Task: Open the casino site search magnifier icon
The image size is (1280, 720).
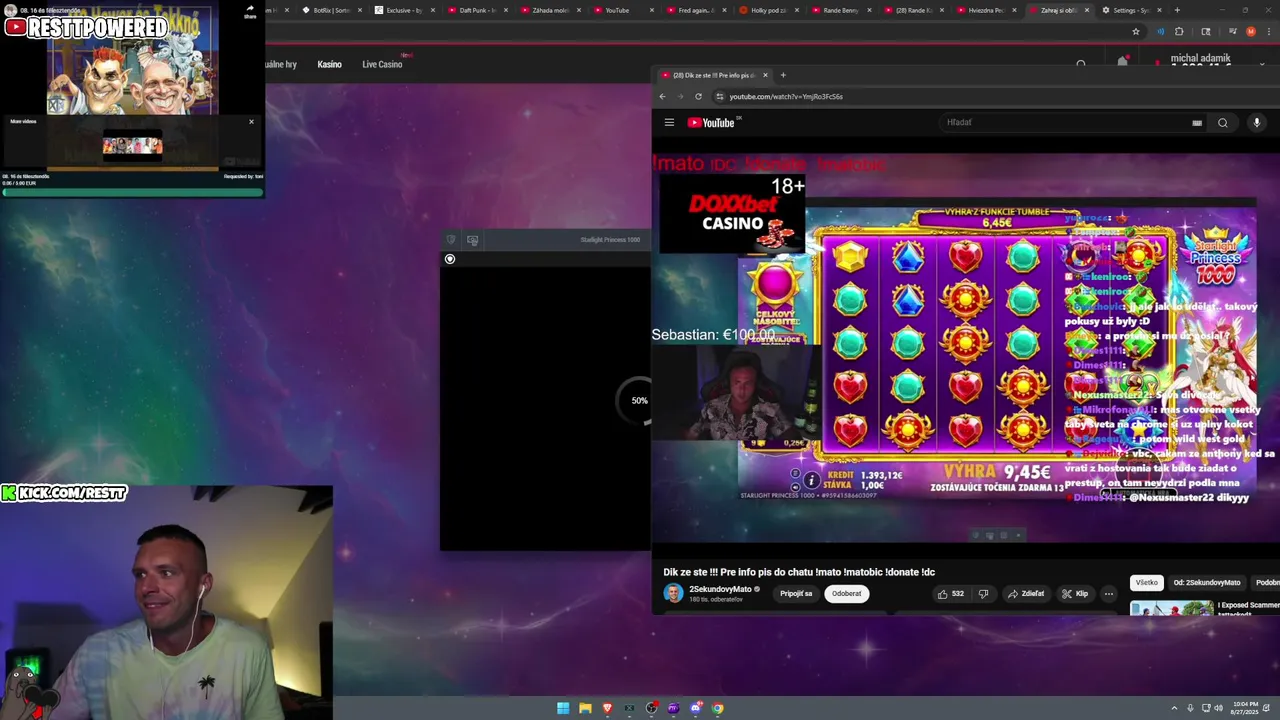Action: (x=1081, y=64)
